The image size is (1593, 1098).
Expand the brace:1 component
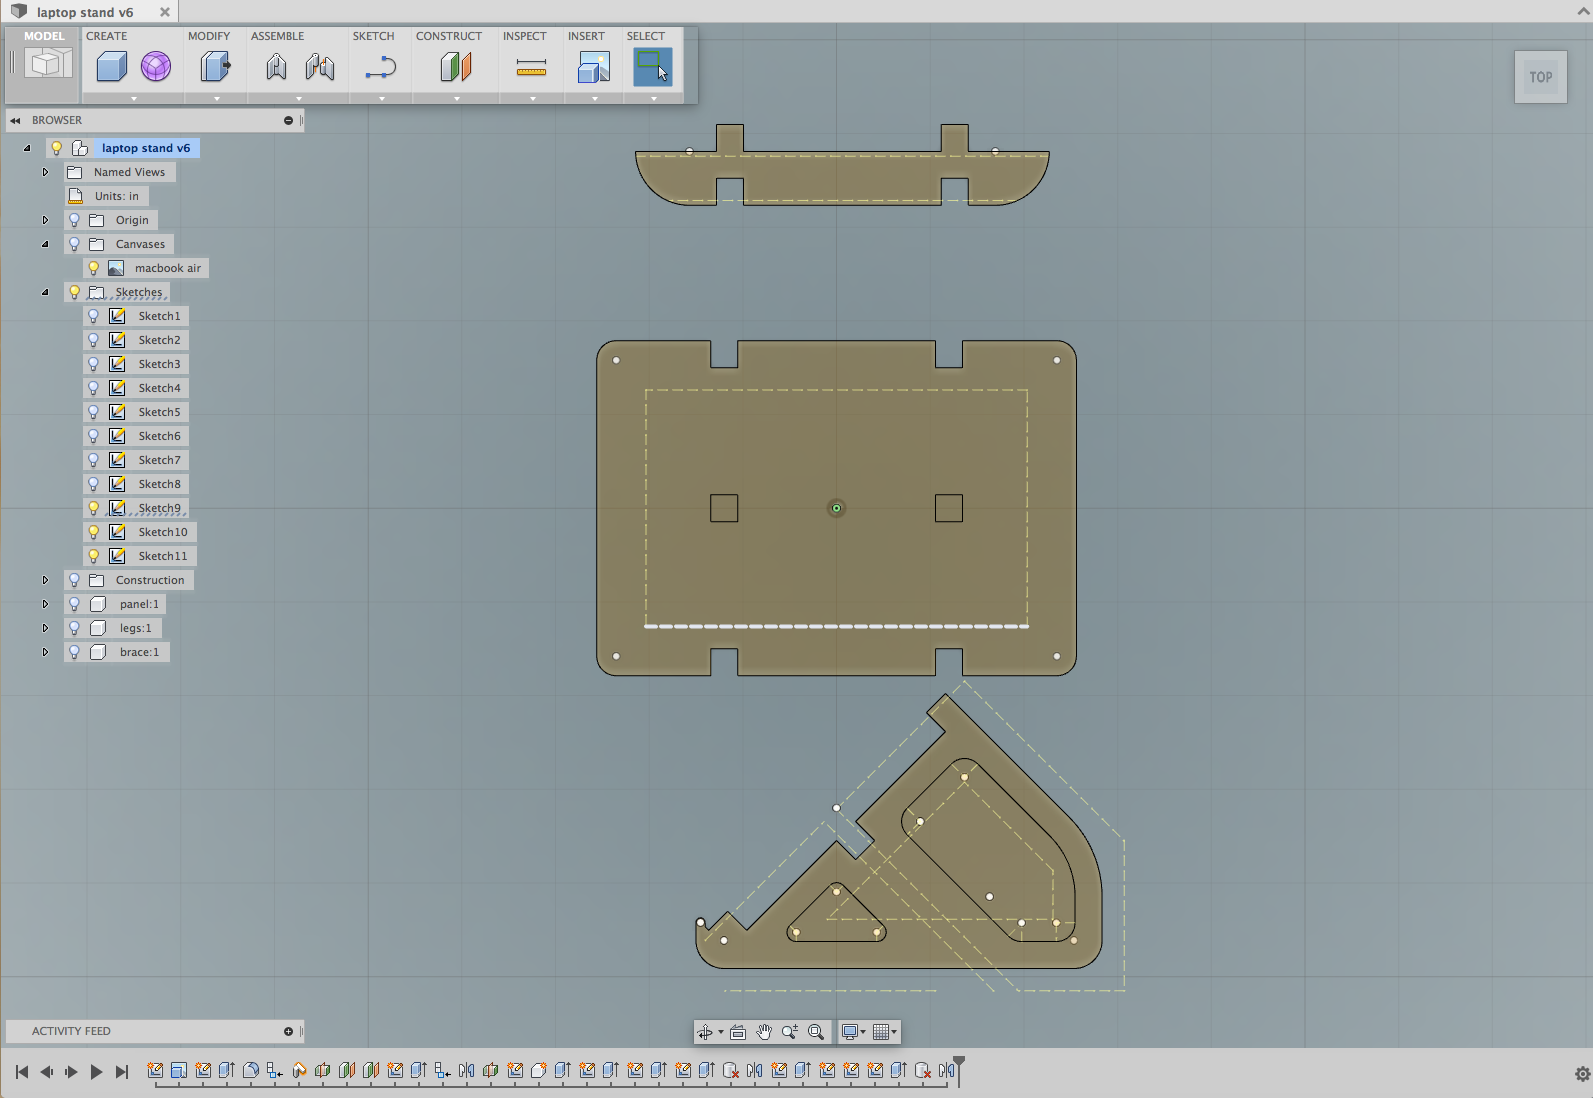[x=45, y=652]
